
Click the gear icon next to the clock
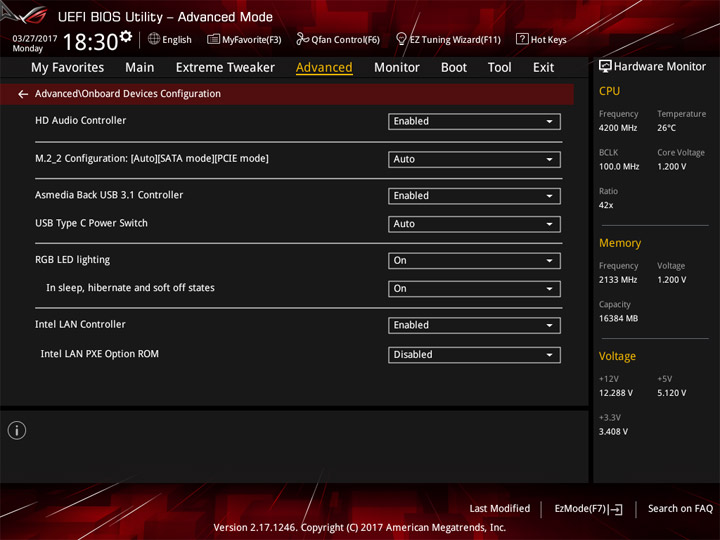point(125,36)
